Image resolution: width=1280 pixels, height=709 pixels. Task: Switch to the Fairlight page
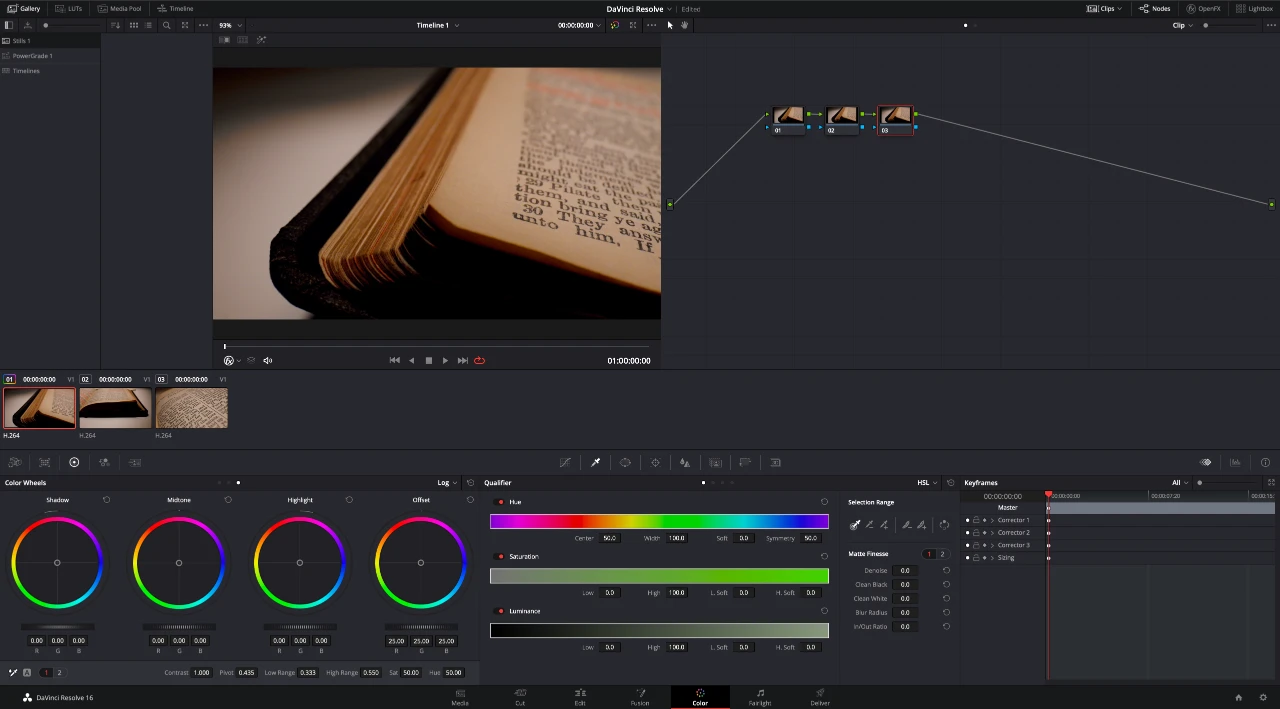[760, 697]
